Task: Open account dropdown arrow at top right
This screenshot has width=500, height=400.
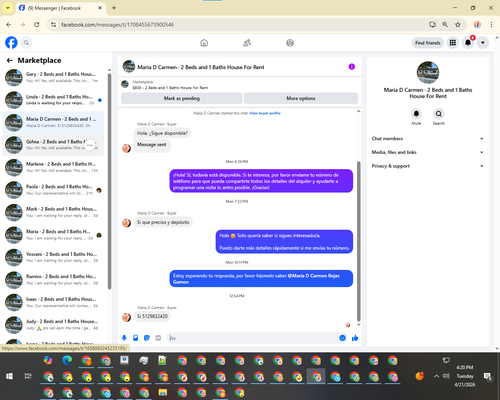Action: (483, 43)
